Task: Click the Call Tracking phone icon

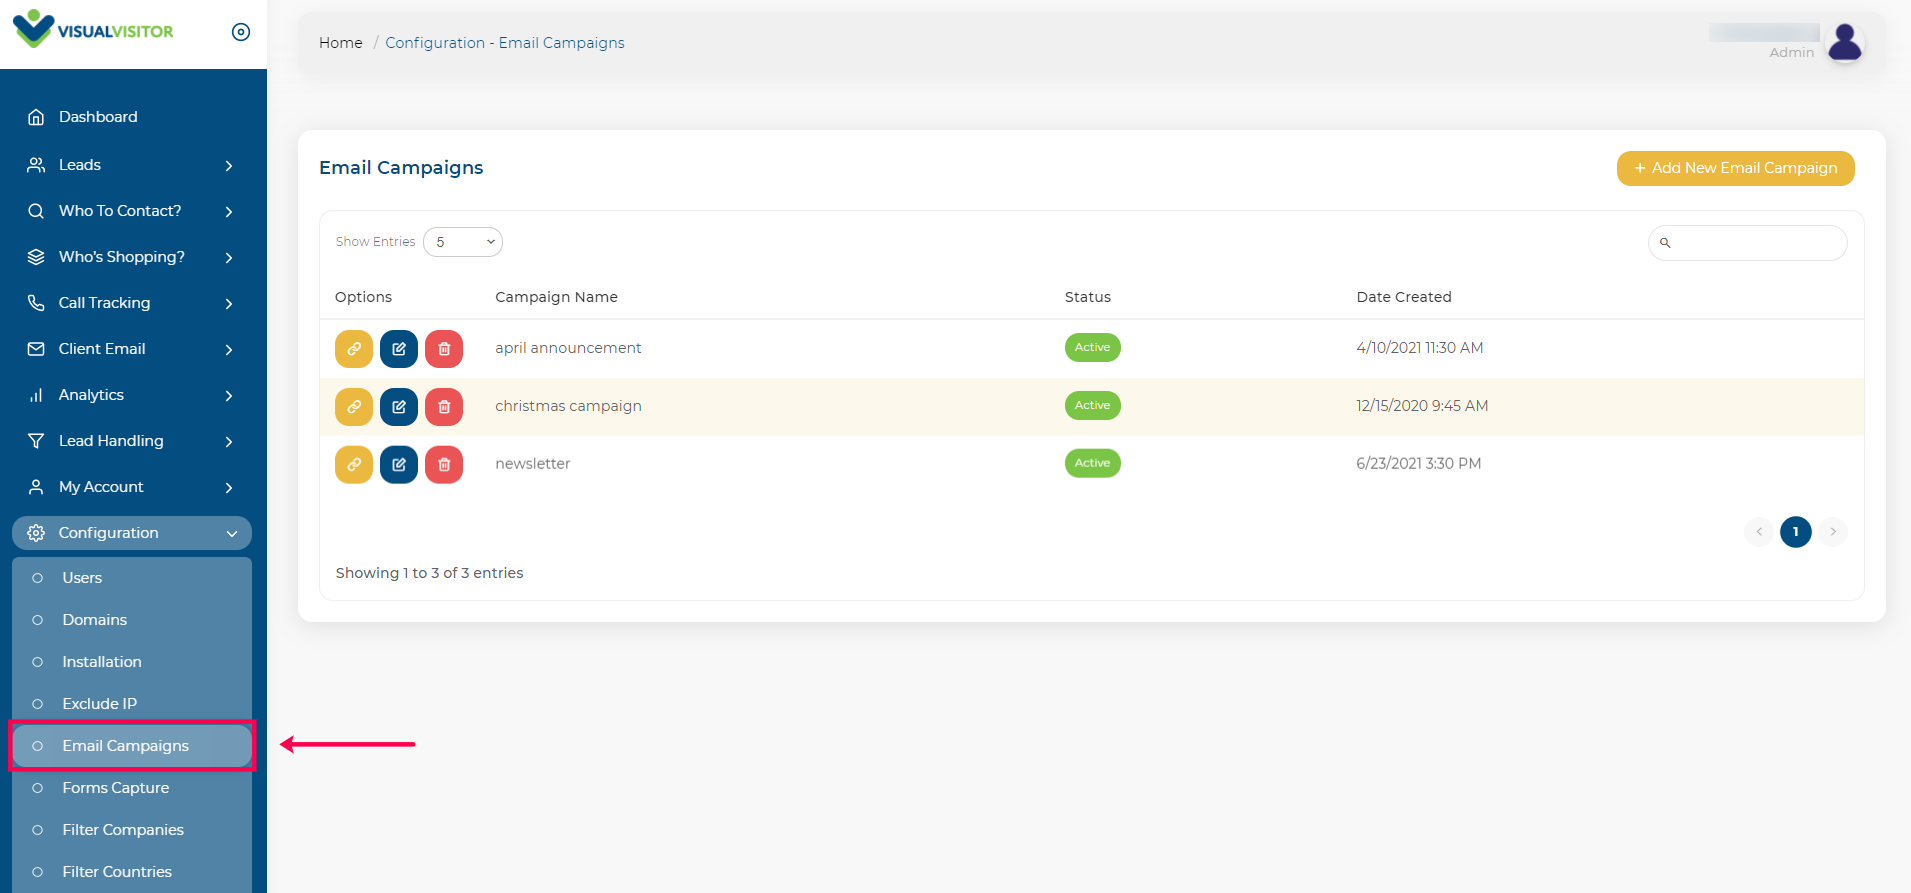Action: point(36,303)
